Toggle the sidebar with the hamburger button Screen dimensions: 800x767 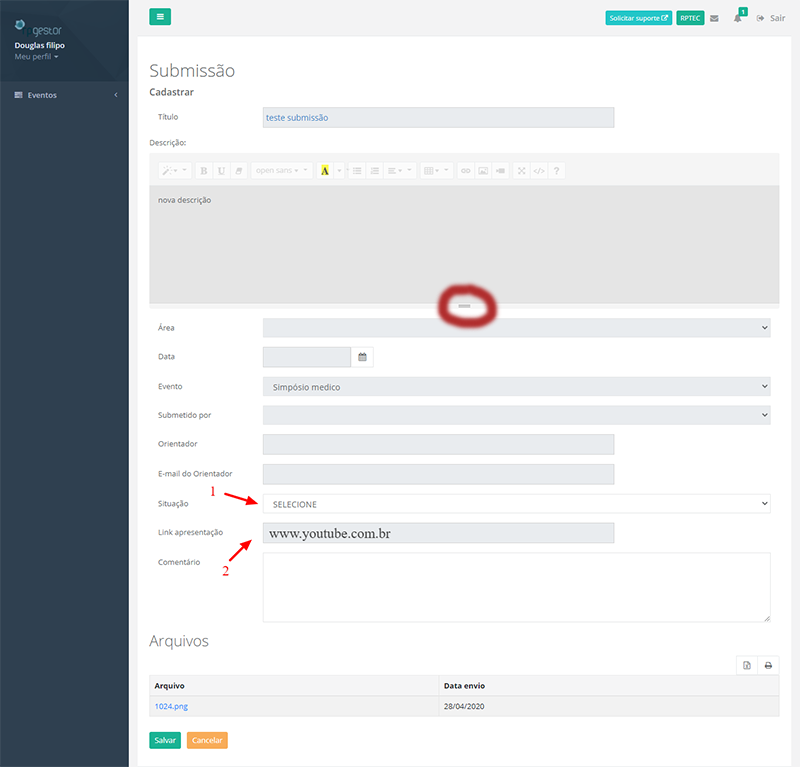click(160, 16)
